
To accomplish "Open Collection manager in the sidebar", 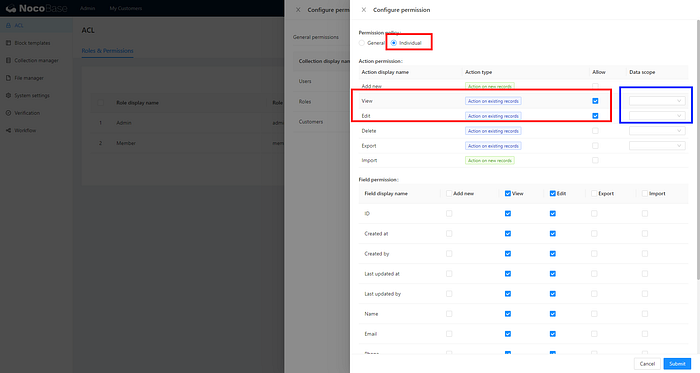I will point(36,60).
